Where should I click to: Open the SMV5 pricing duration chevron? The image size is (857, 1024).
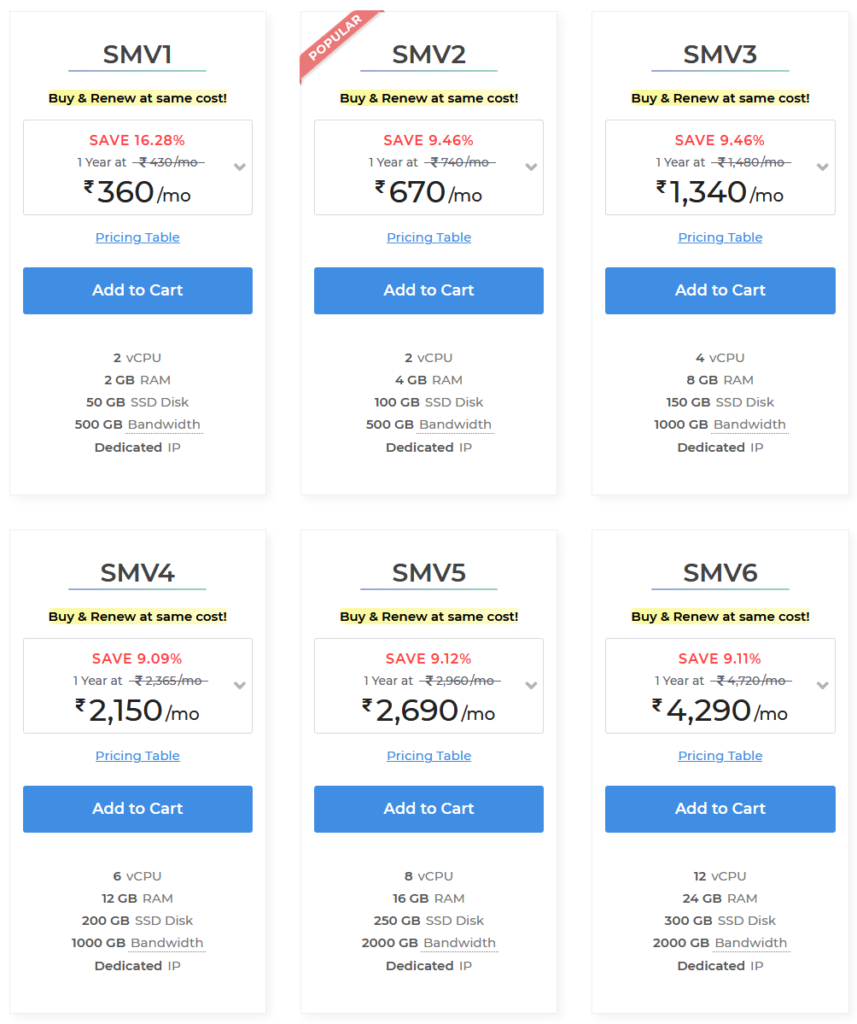(531, 686)
